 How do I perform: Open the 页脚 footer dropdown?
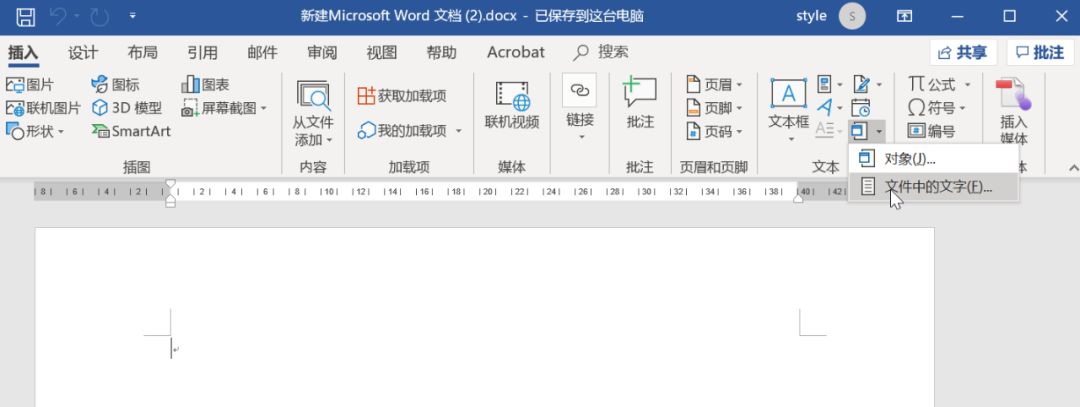click(x=714, y=108)
